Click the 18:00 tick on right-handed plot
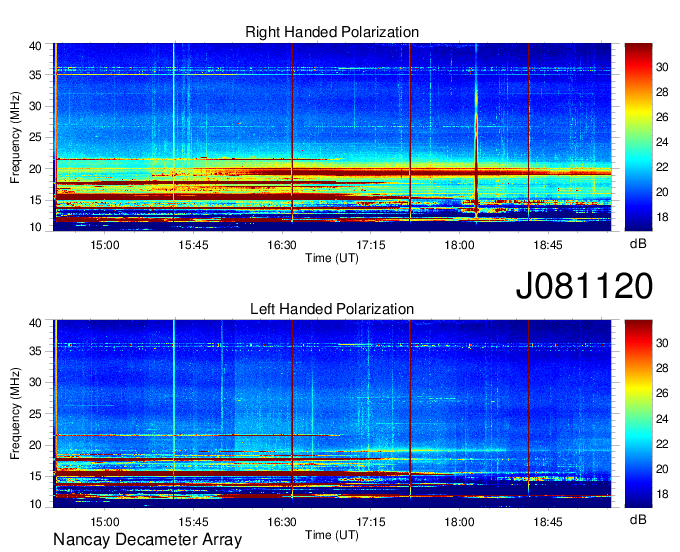Viewport: 680px width, 552px height. (x=459, y=245)
